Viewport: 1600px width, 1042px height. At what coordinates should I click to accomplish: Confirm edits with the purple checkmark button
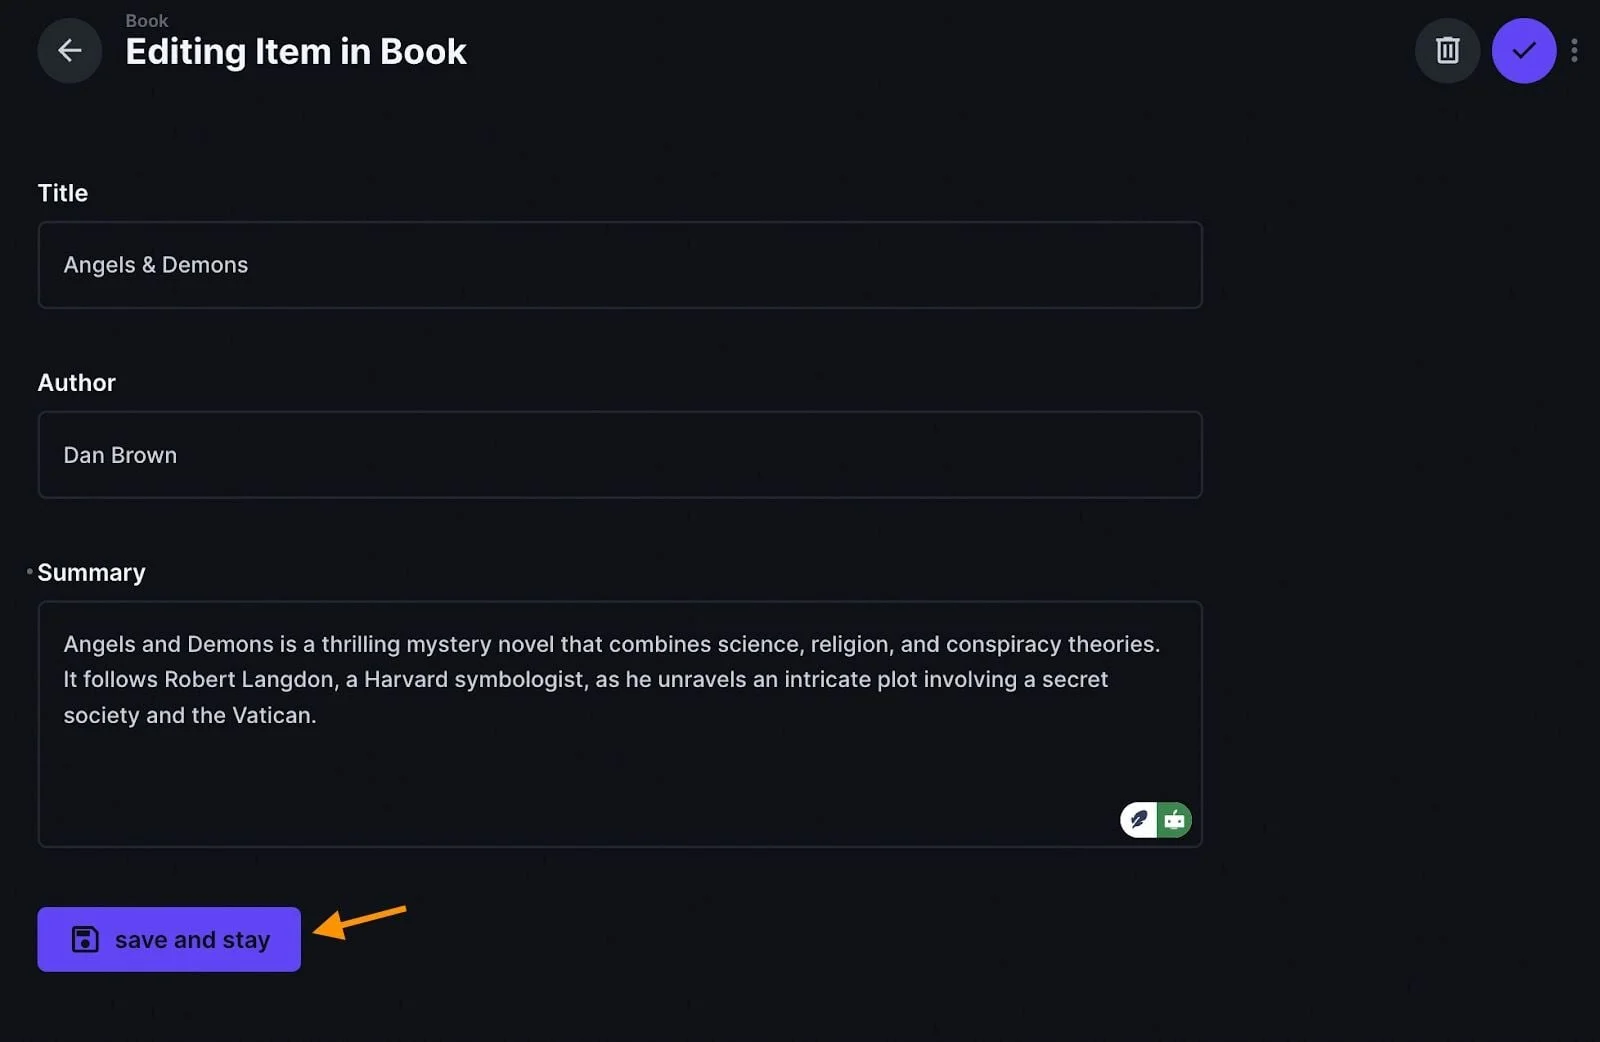point(1523,50)
